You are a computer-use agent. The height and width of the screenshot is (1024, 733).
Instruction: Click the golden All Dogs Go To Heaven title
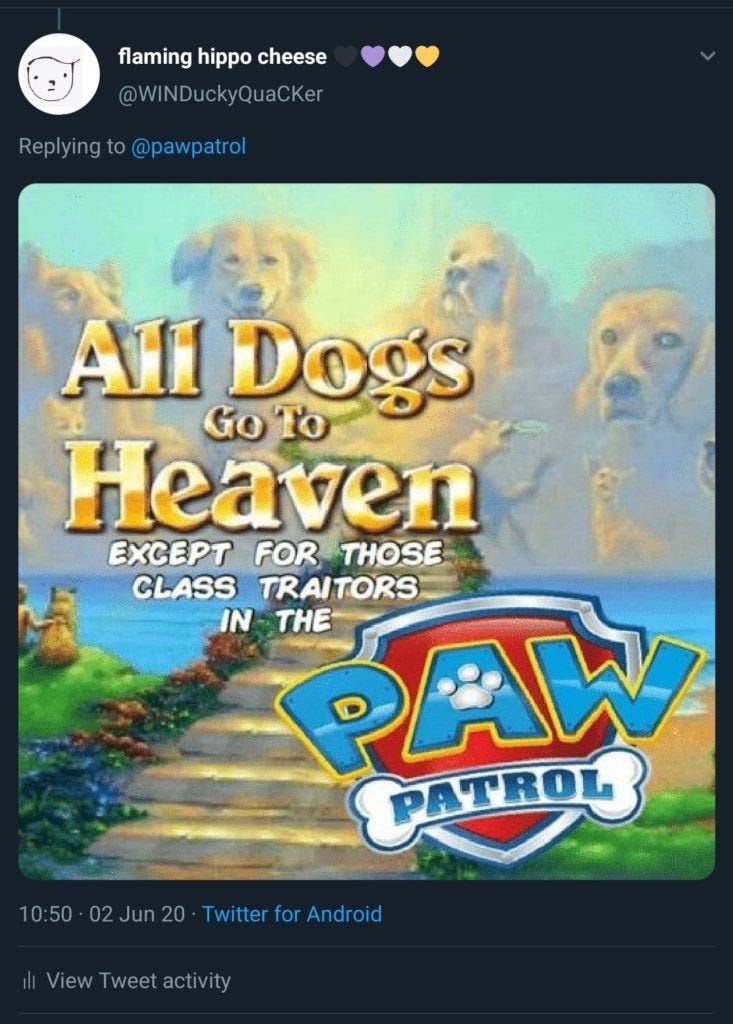point(269,426)
